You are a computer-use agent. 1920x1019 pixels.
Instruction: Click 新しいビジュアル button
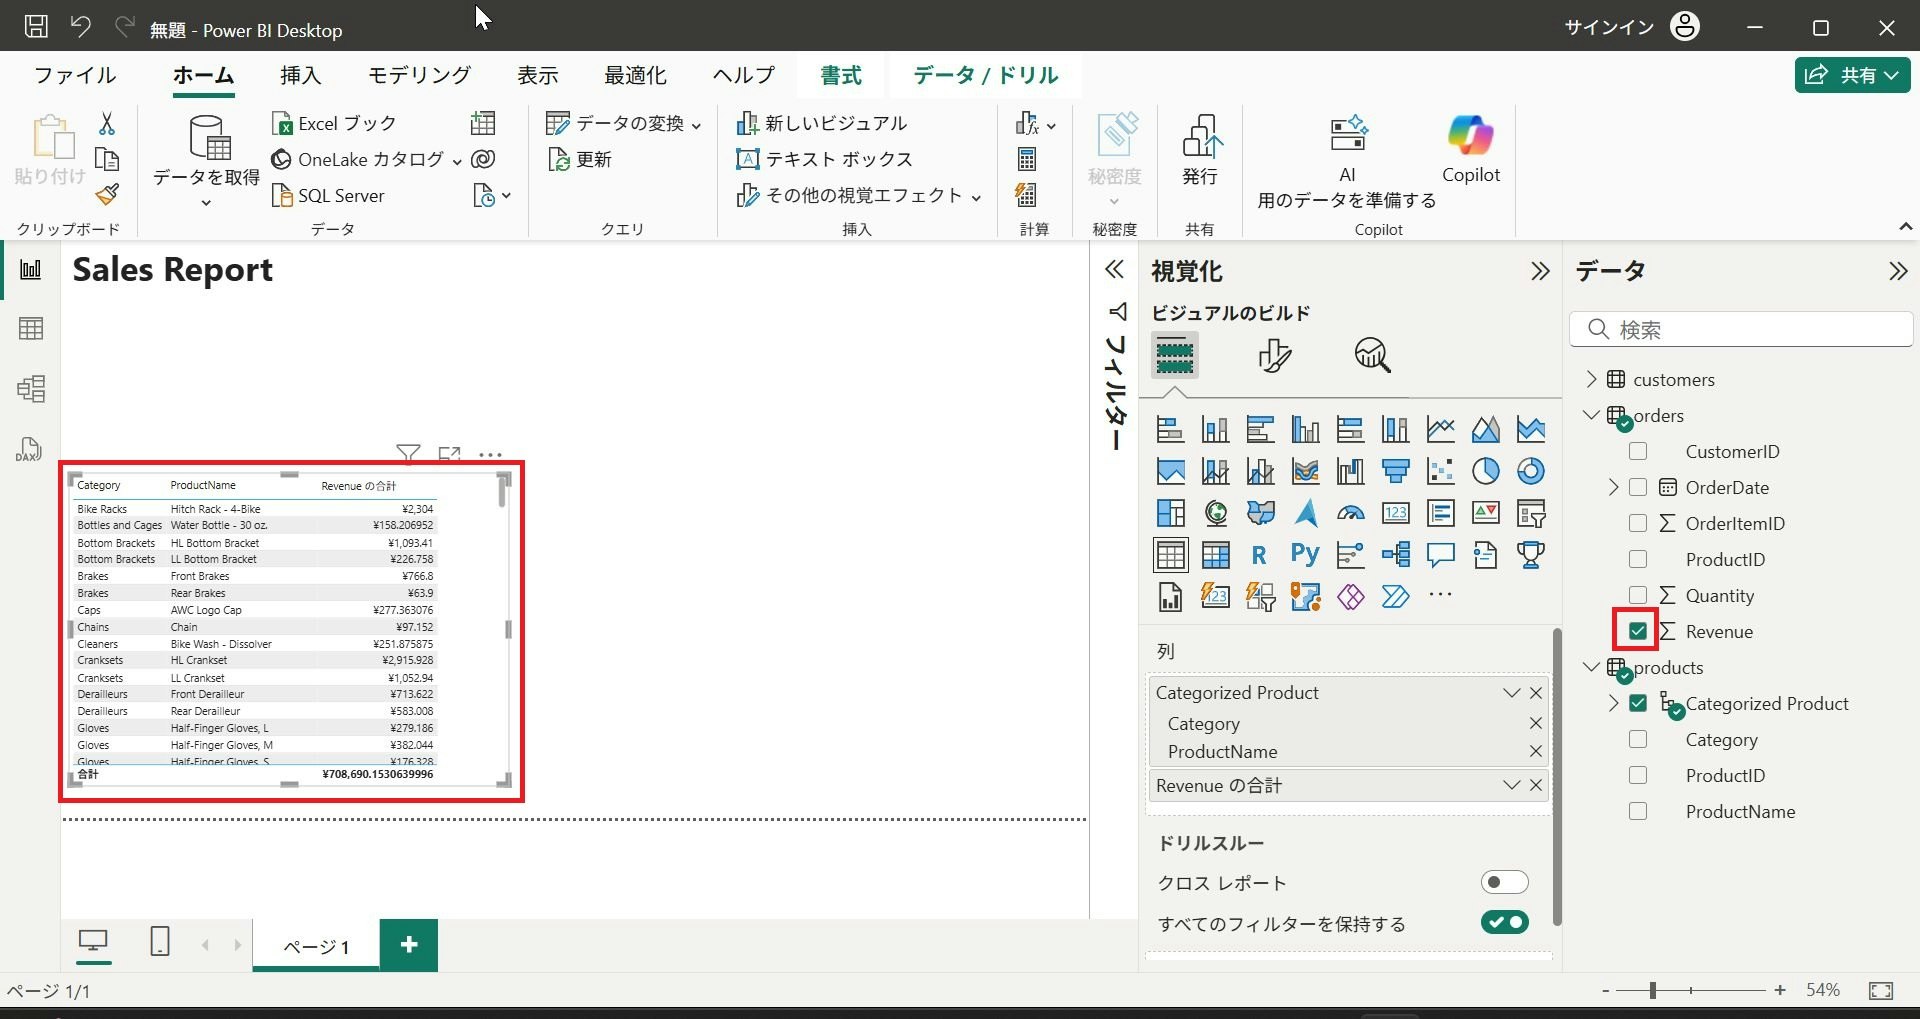coord(822,123)
